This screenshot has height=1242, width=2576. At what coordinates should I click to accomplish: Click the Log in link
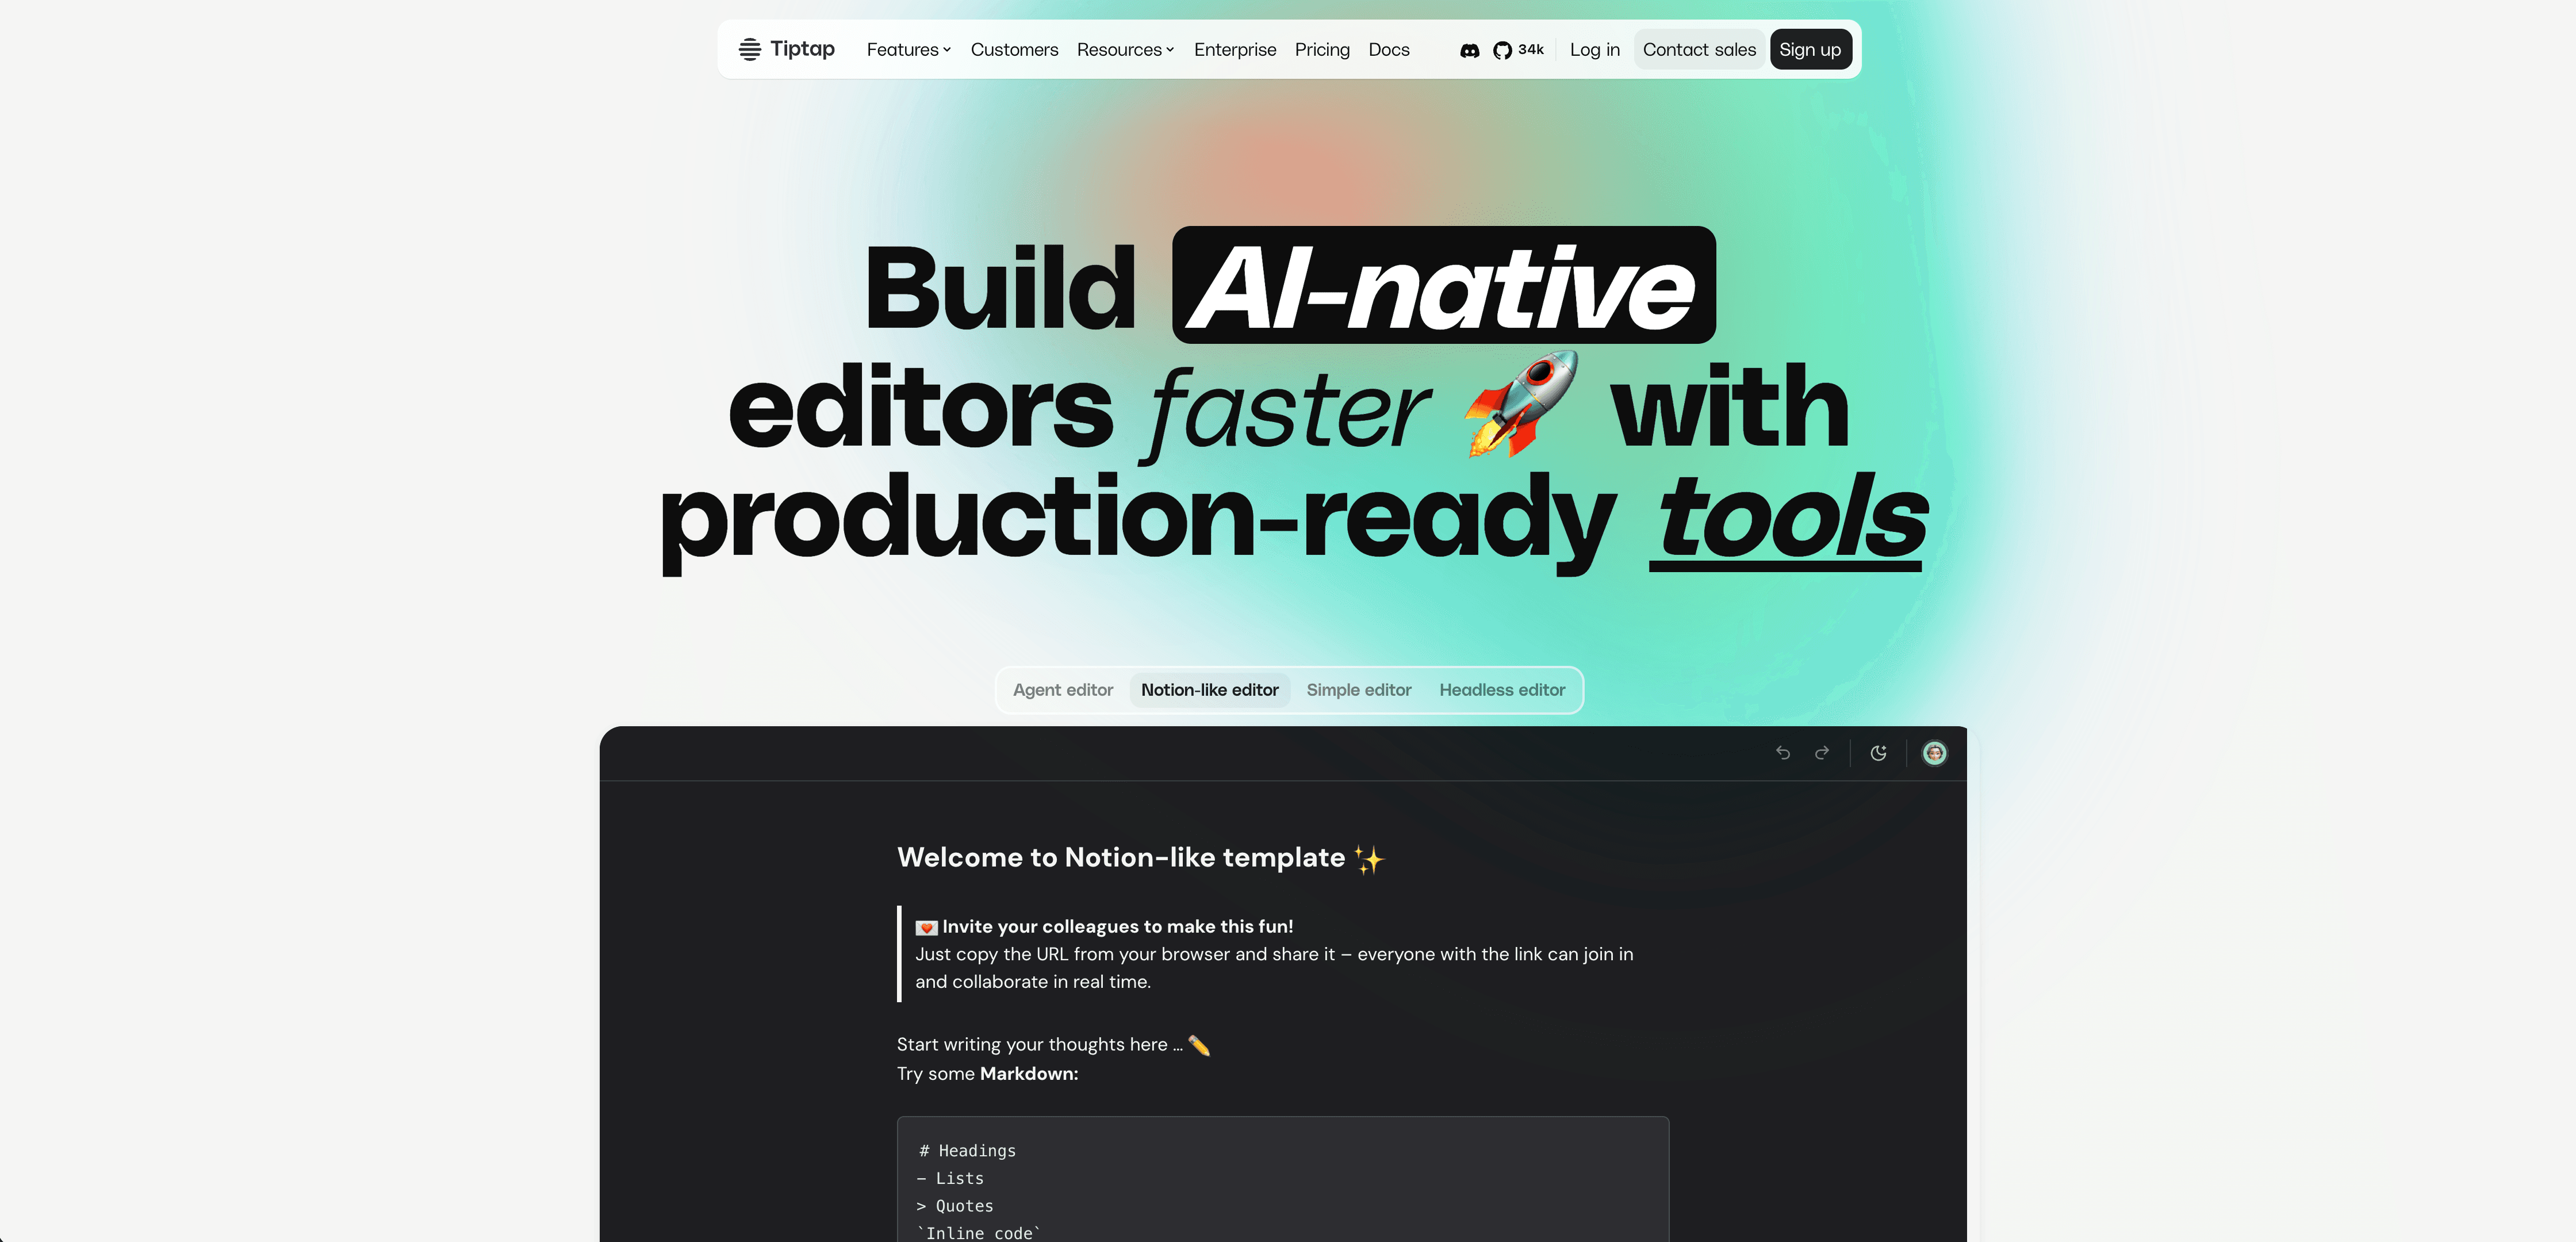[1594, 50]
